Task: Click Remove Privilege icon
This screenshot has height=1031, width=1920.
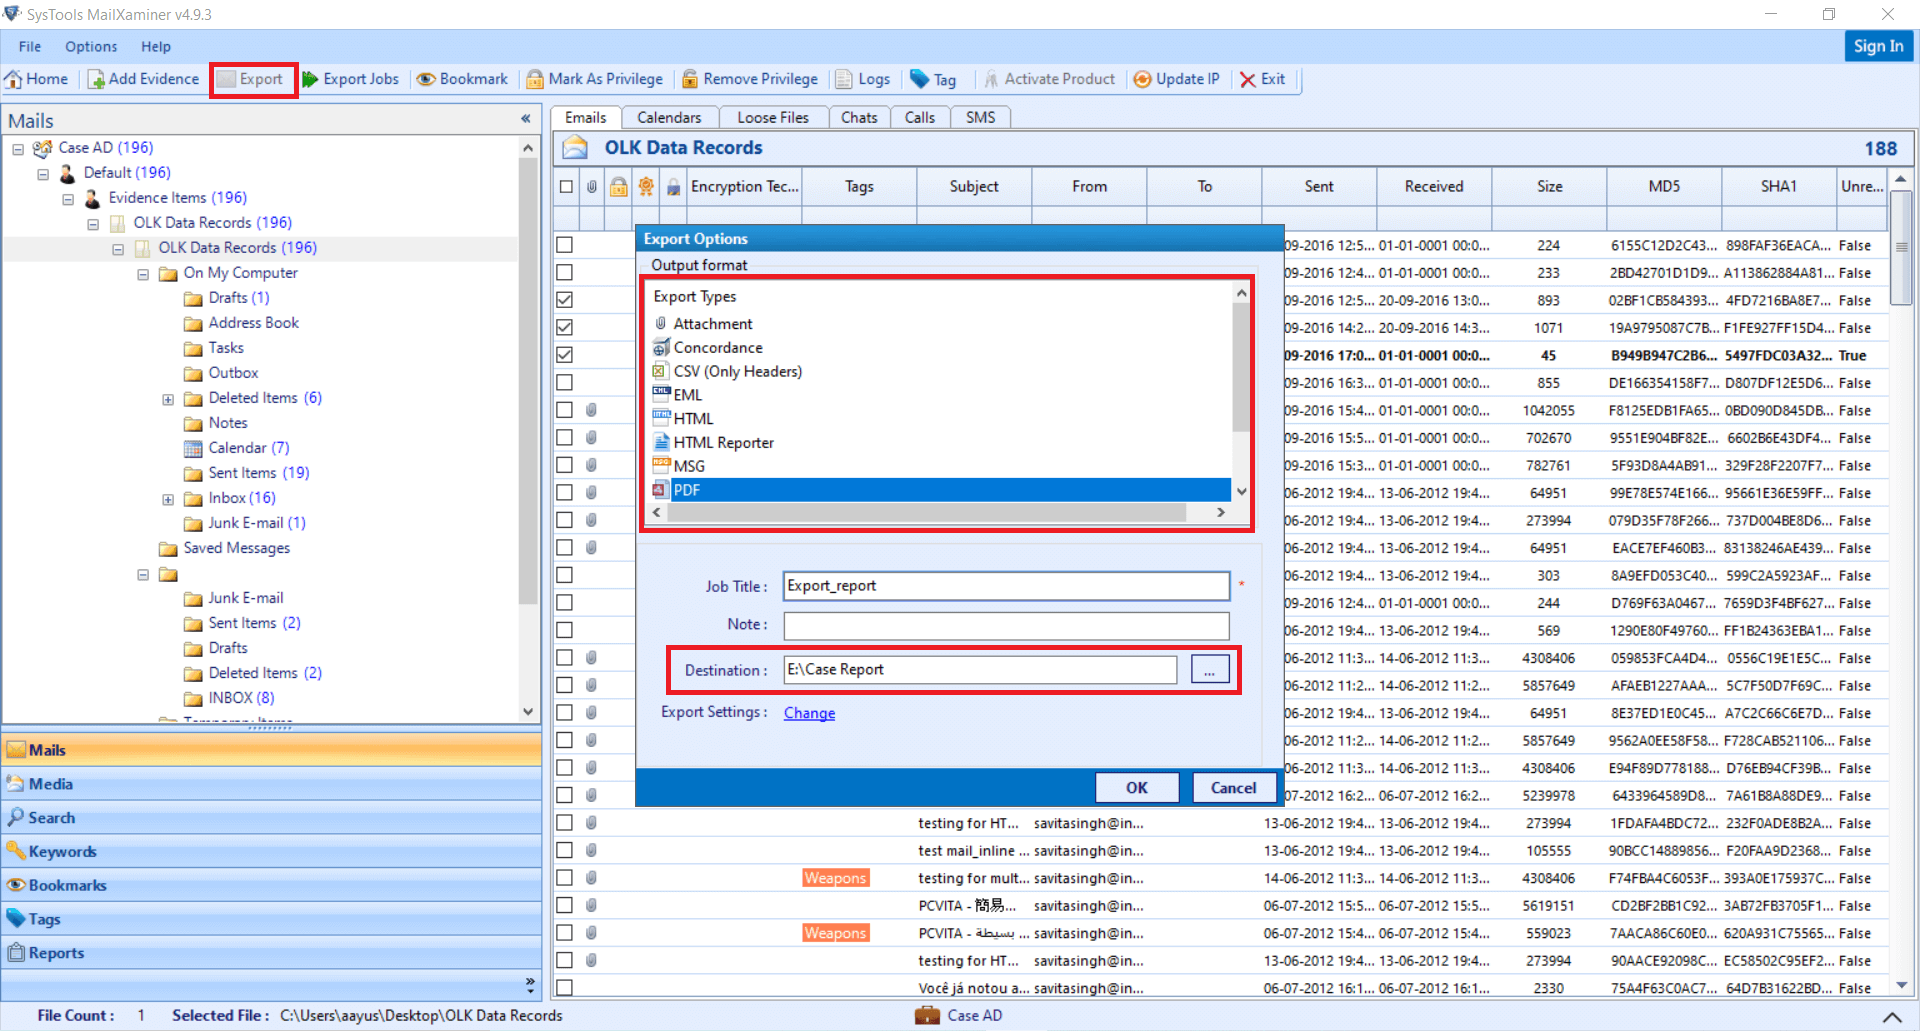Action: click(749, 79)
